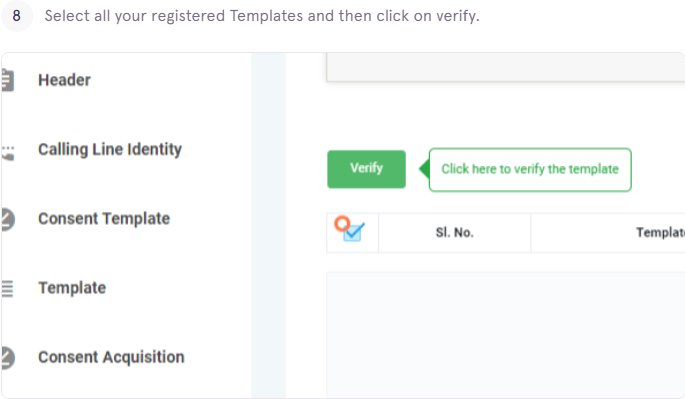Click the step number 8 badge
The width and height of the screenshot is (685, 399).
(x=17, y=16)
